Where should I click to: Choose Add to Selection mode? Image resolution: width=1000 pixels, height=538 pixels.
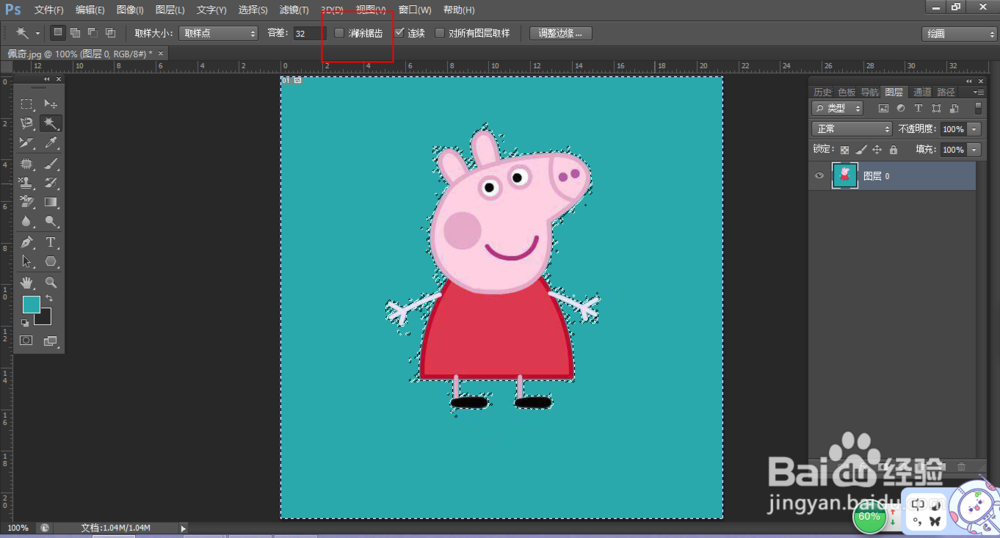tap(75, 33)
